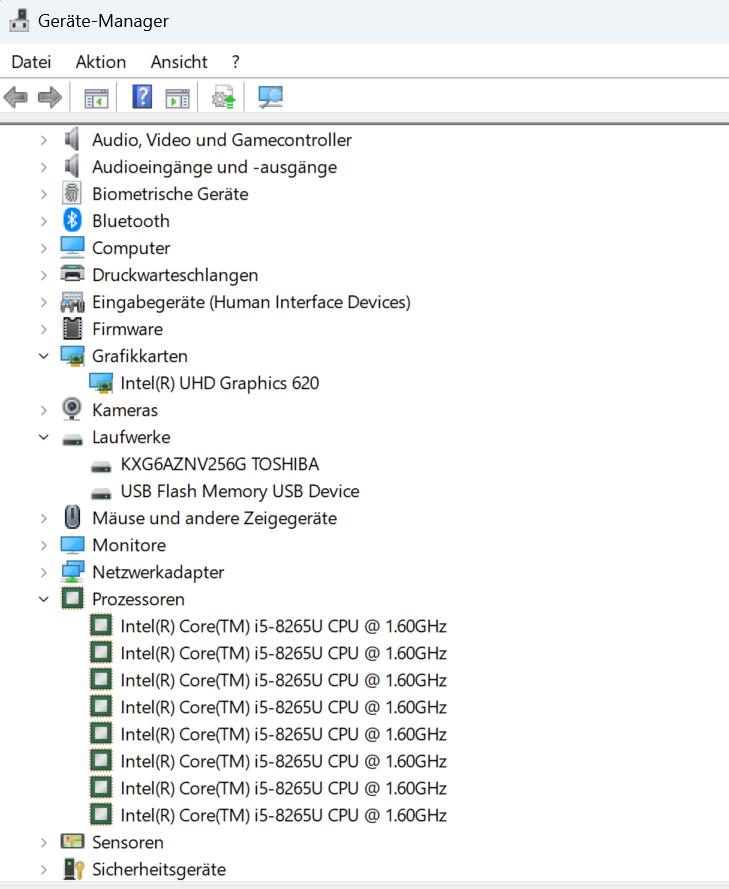
Task: Click the Geräte-Manager window title text
Action: tap(103, 21)
